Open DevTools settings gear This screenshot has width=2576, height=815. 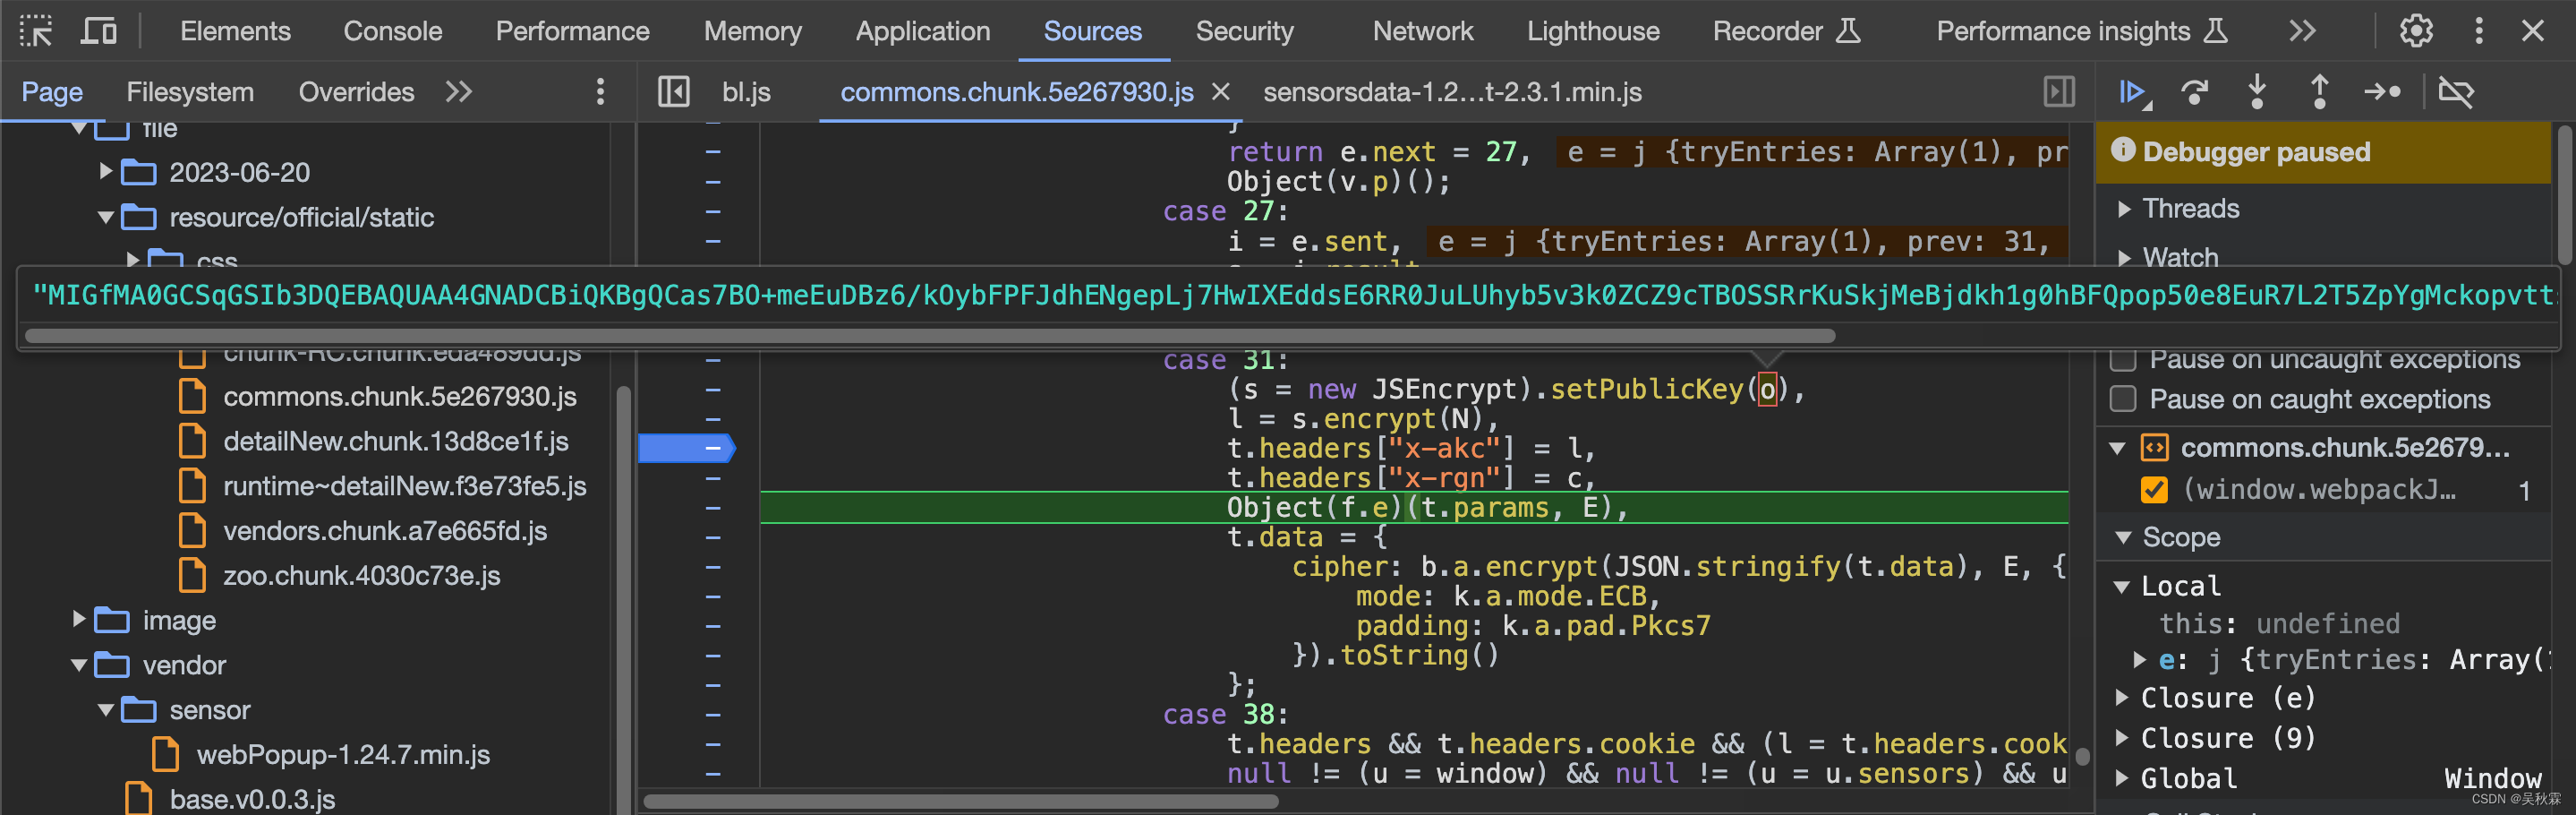(2416, 31)
